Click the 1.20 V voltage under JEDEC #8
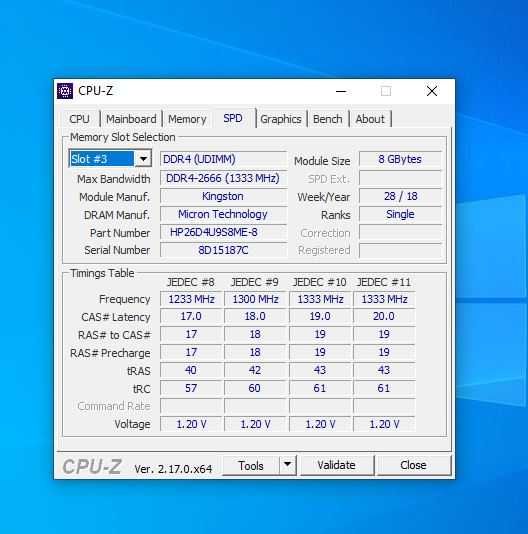The height and width of the screenshot is (534, 528). 191,424
